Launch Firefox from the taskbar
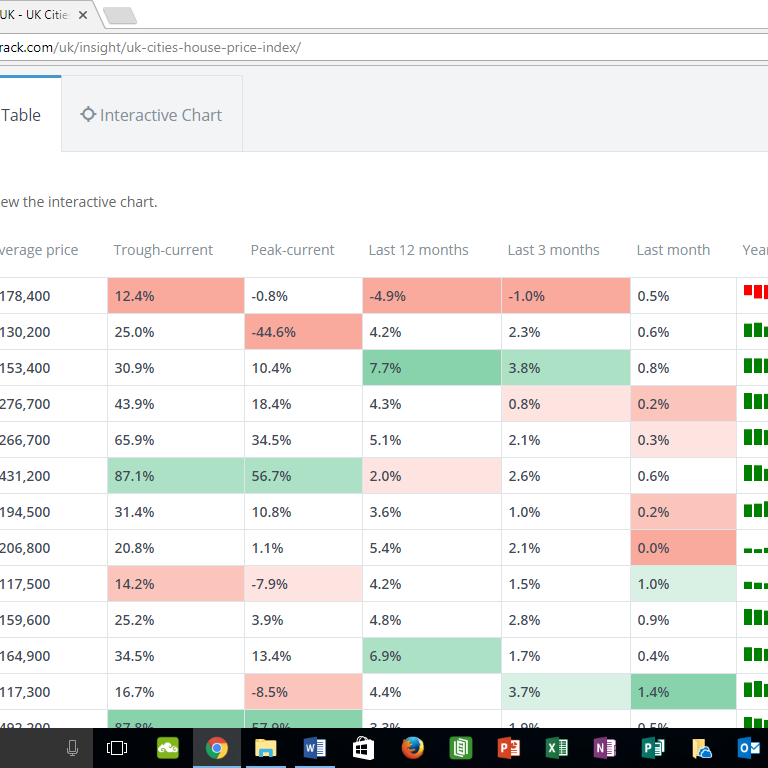The height and width of the screenshot is (768, 768). (x=411, y=748)
